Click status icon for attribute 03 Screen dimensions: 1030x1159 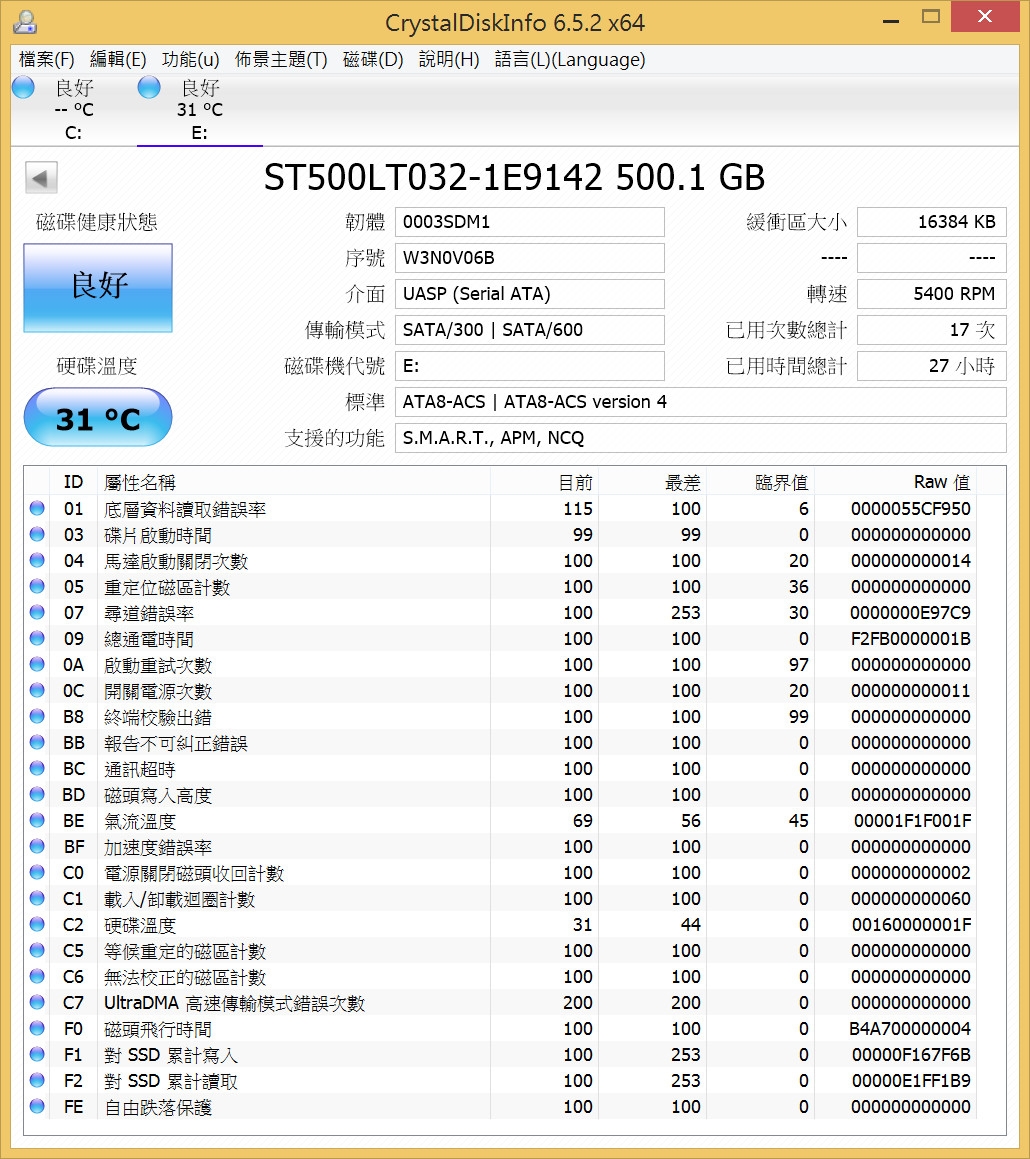click(x=37, y=534)
